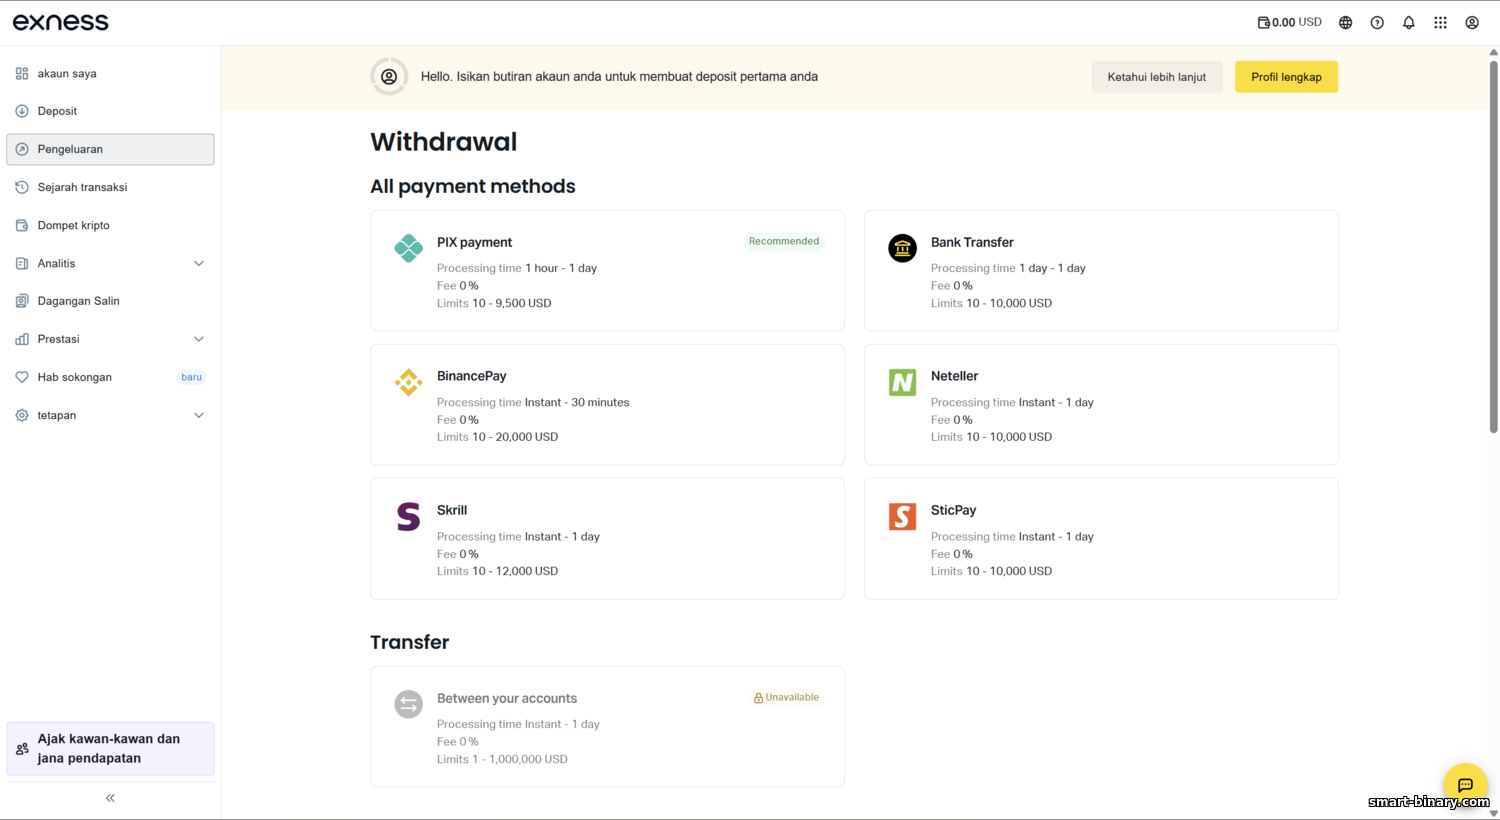
Task: Click the Skrill logo icon
Action: [408, 516]
